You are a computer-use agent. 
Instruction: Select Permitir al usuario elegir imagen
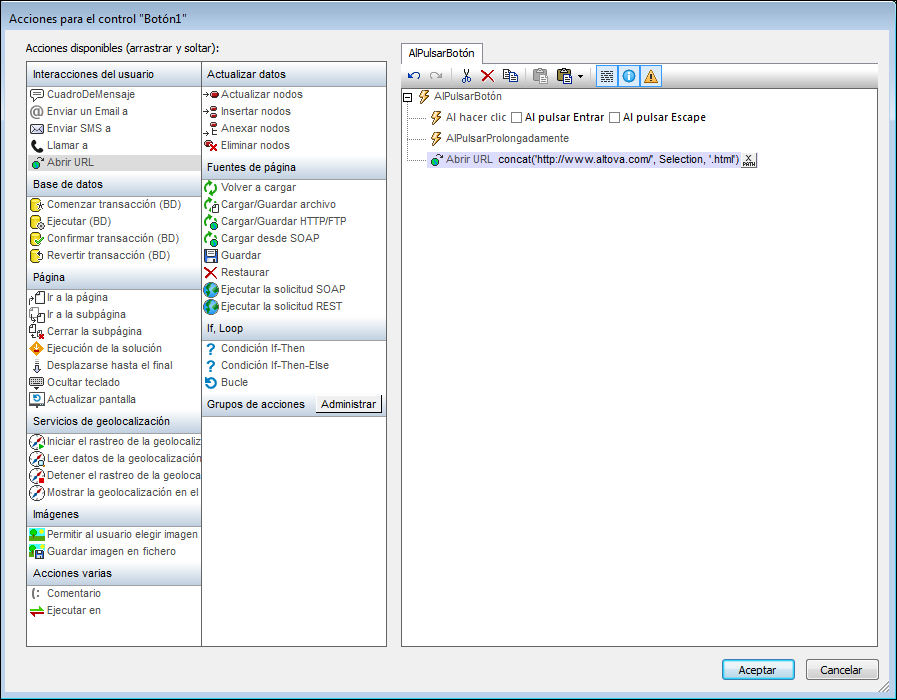pos(114,535)
